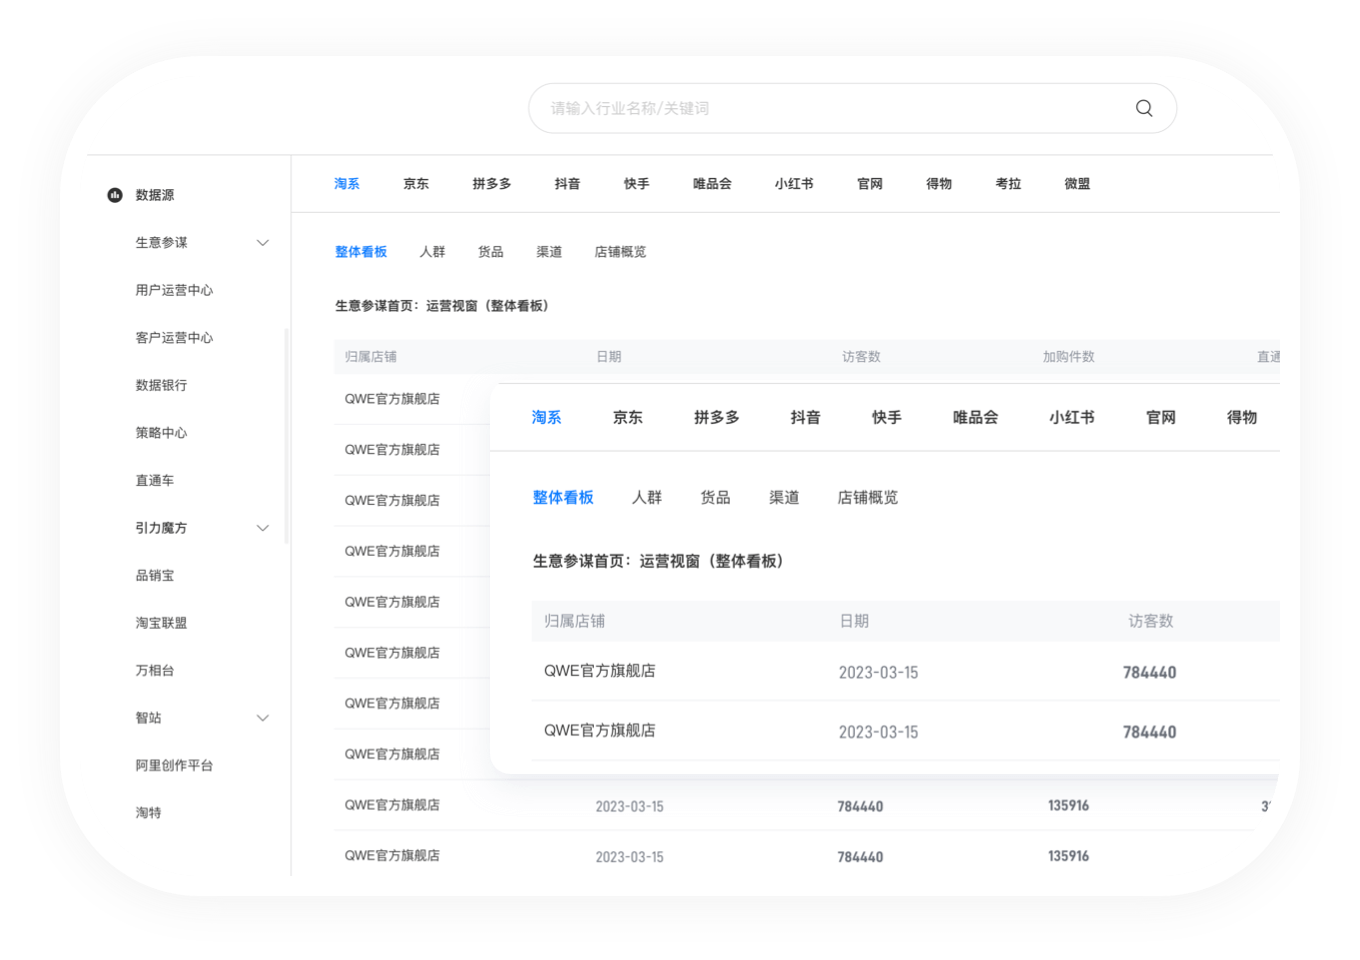Expand the 生意参谋 chevron arrow

pos(263,243)
